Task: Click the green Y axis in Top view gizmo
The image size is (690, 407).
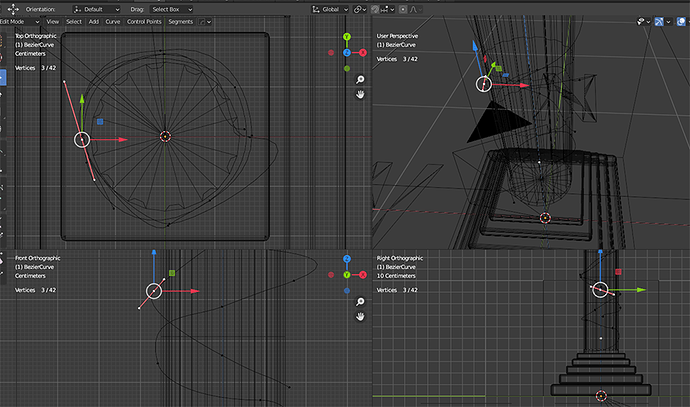Action: pyautogui.click(x=347, y=37)
